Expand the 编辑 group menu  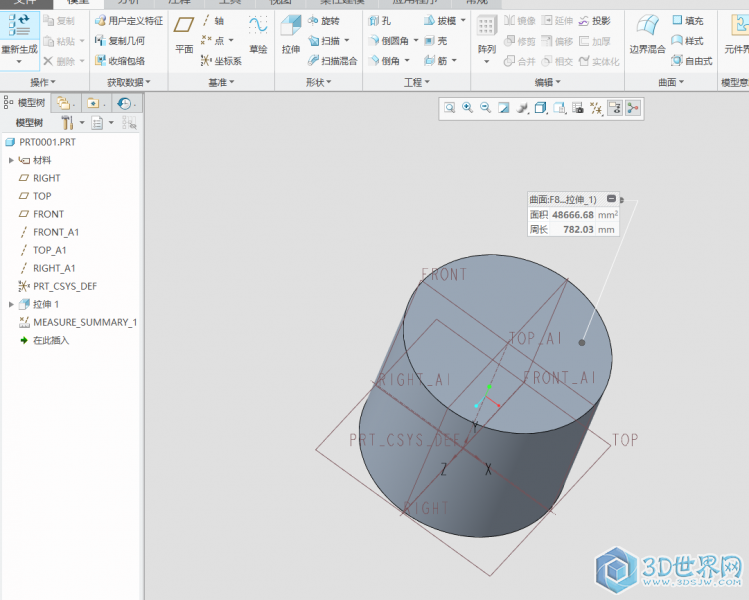547,82
